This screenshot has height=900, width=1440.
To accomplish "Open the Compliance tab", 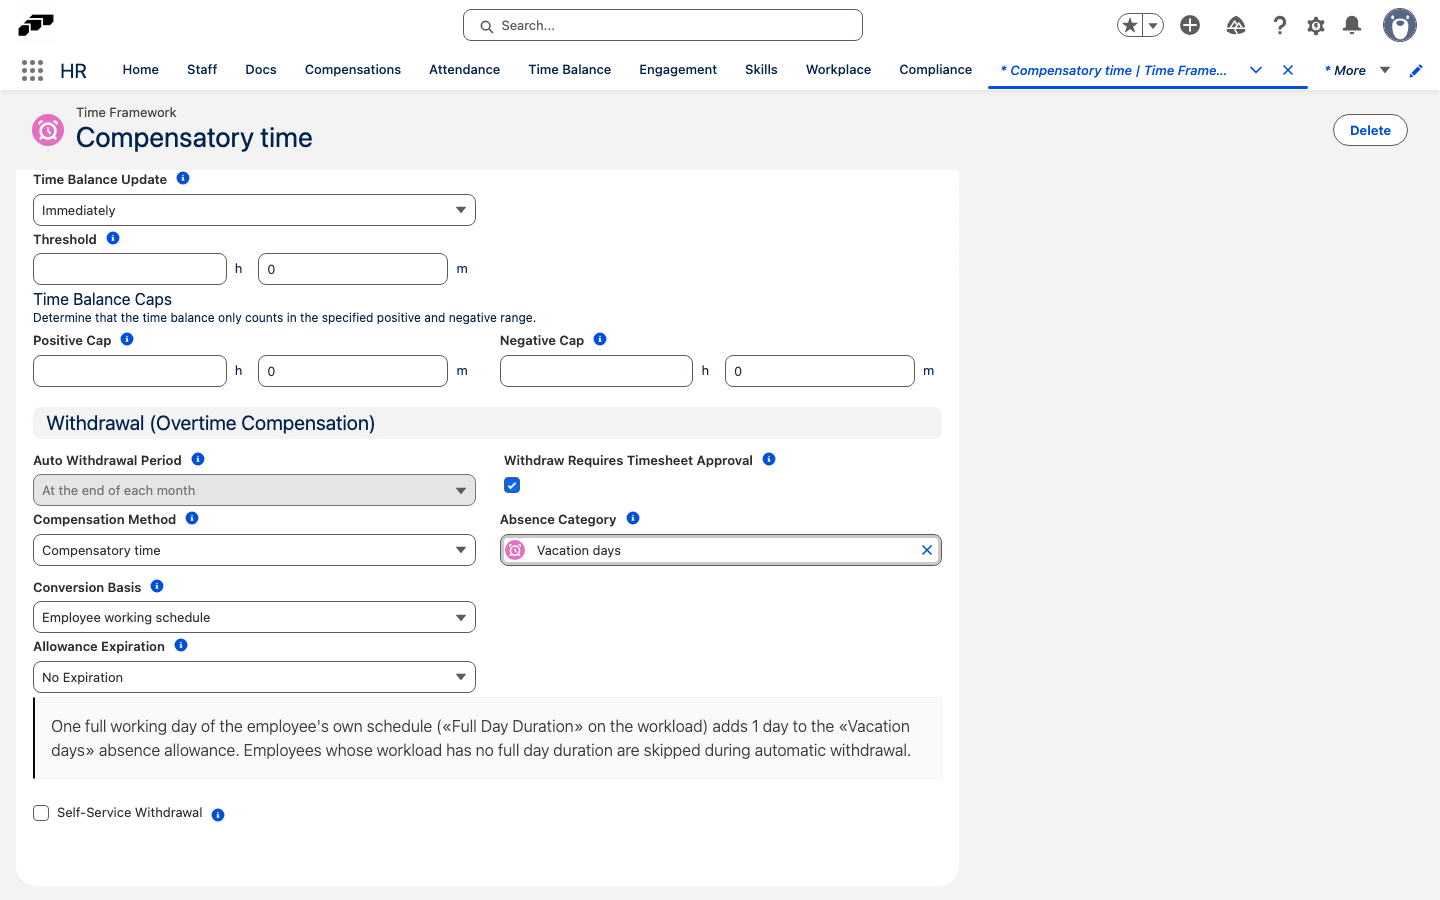I will tap(935, 70).
